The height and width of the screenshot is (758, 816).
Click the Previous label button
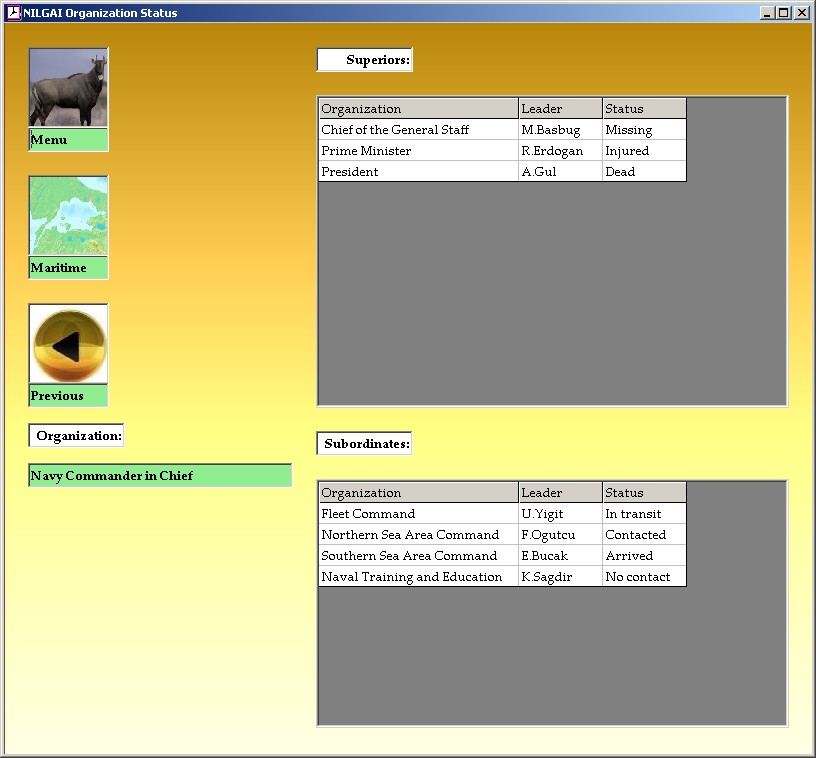68,396
